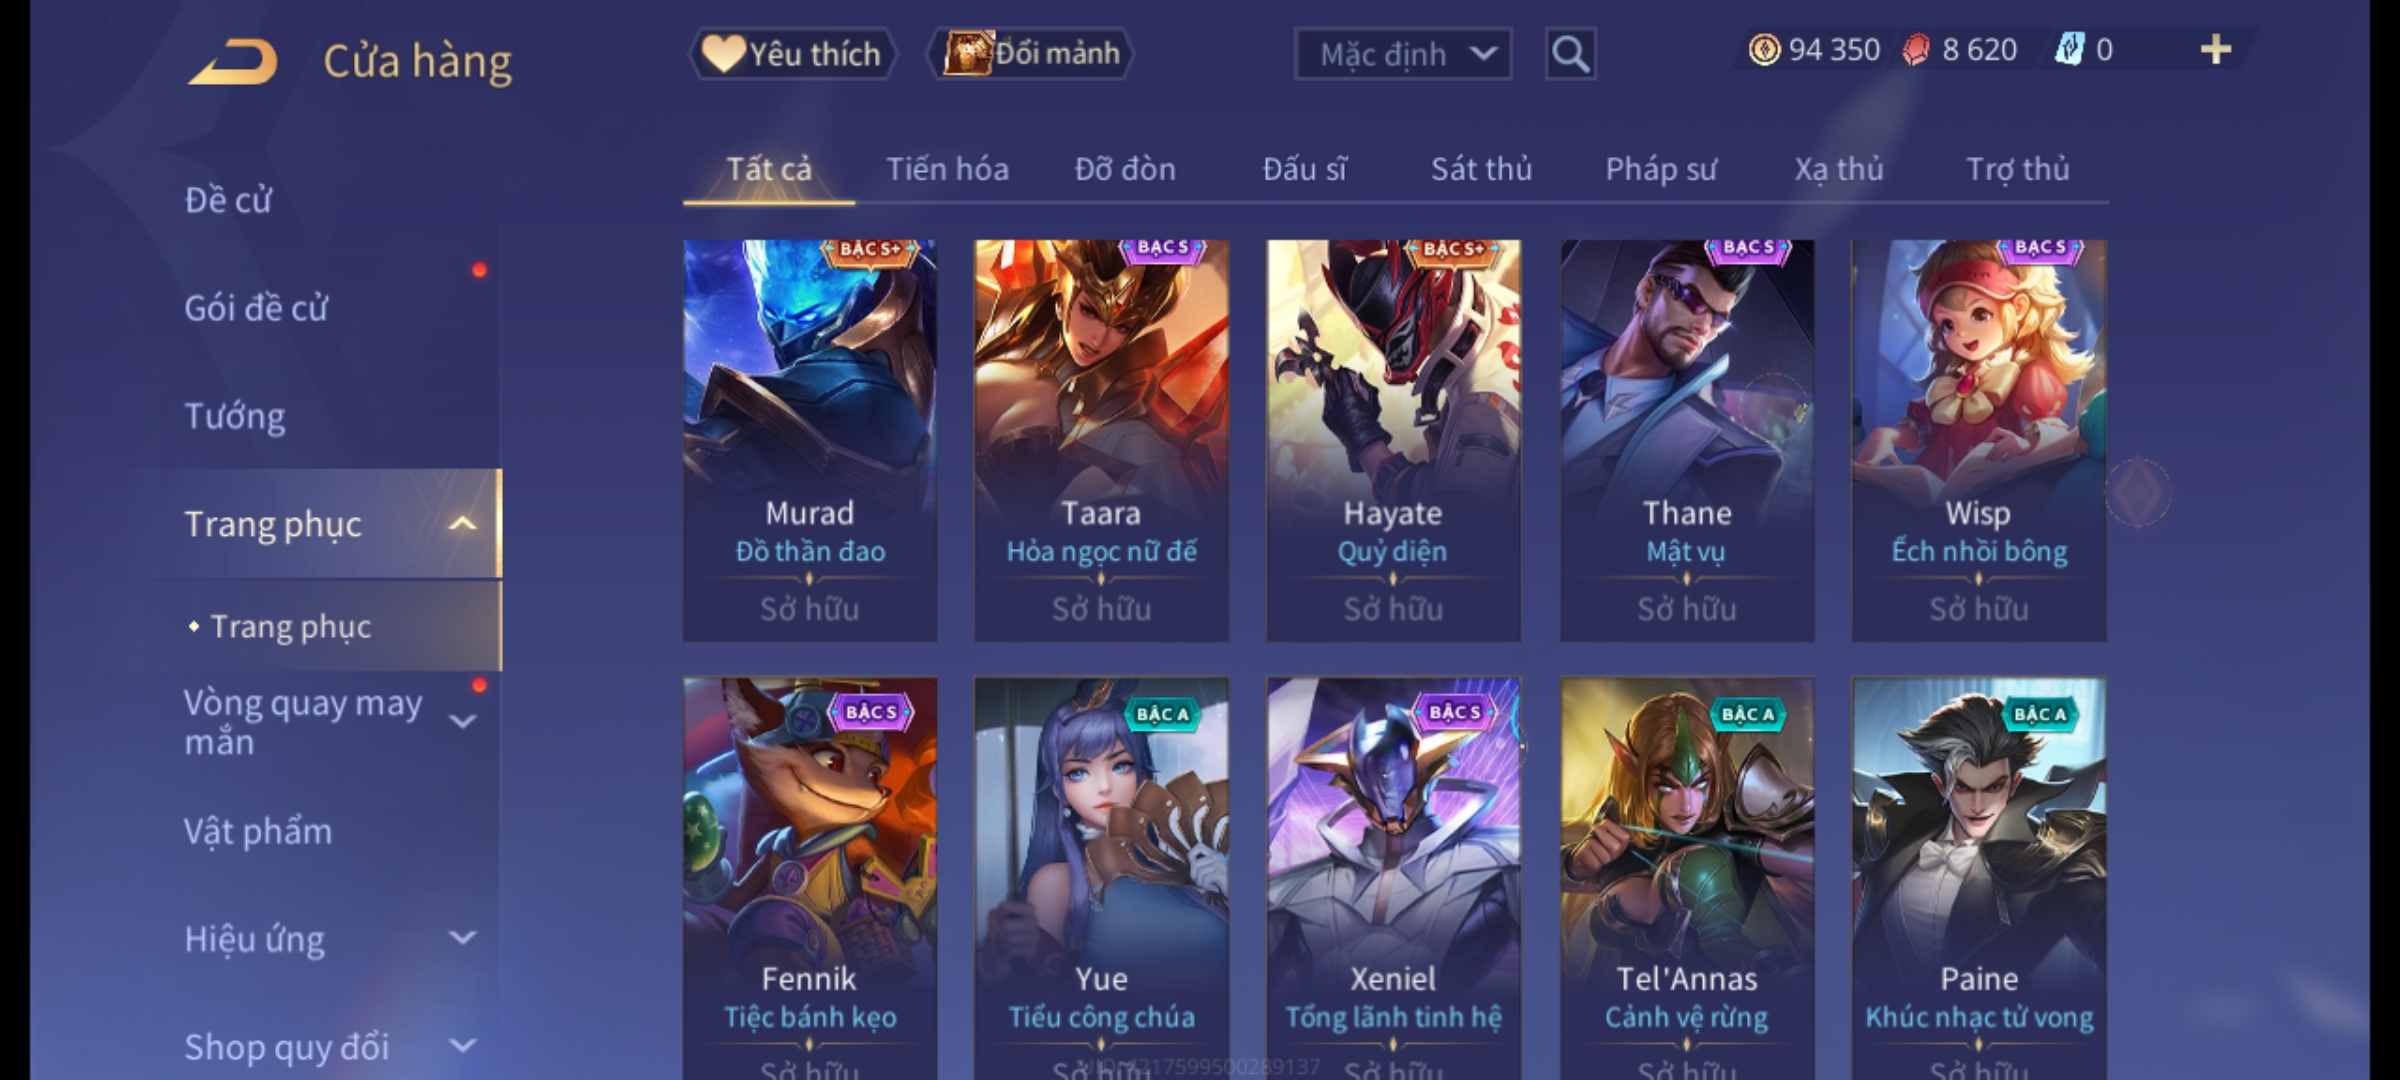Select Murad Đồ thần đao skin card
The height and width of the screenshot is (1080, 2400).
810,440
